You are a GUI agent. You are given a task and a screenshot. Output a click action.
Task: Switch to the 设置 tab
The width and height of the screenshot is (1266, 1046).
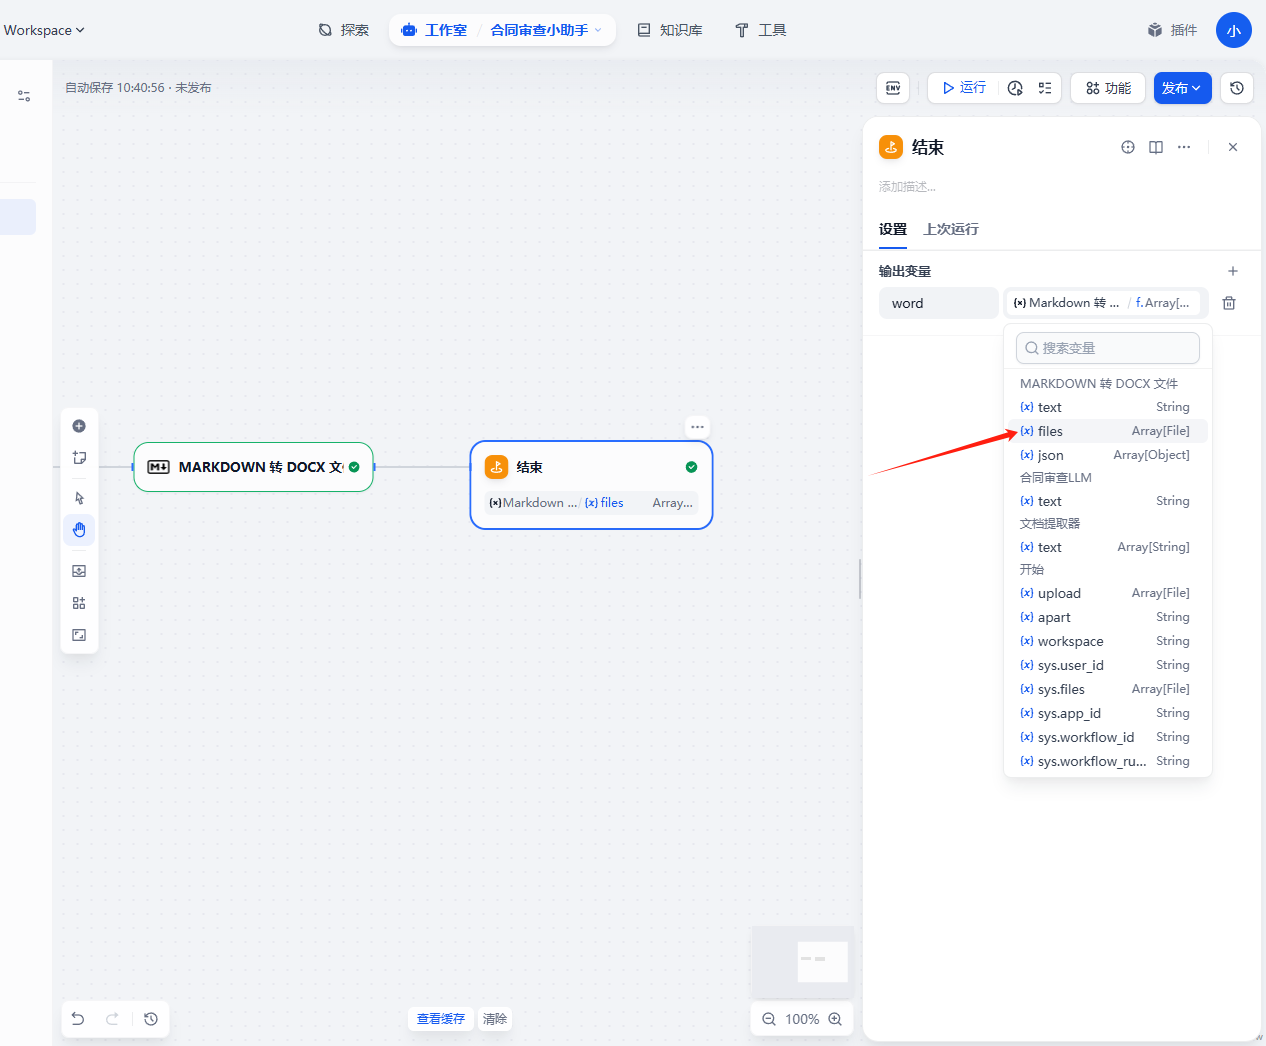[x=893, y=229]
